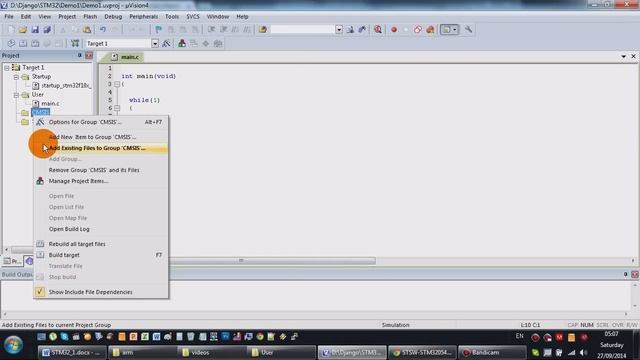Image resolution: width=640 pixels, height=360 pixels.
Task: Click the Save All toolbar icon
Action: (x=47, y=29)
